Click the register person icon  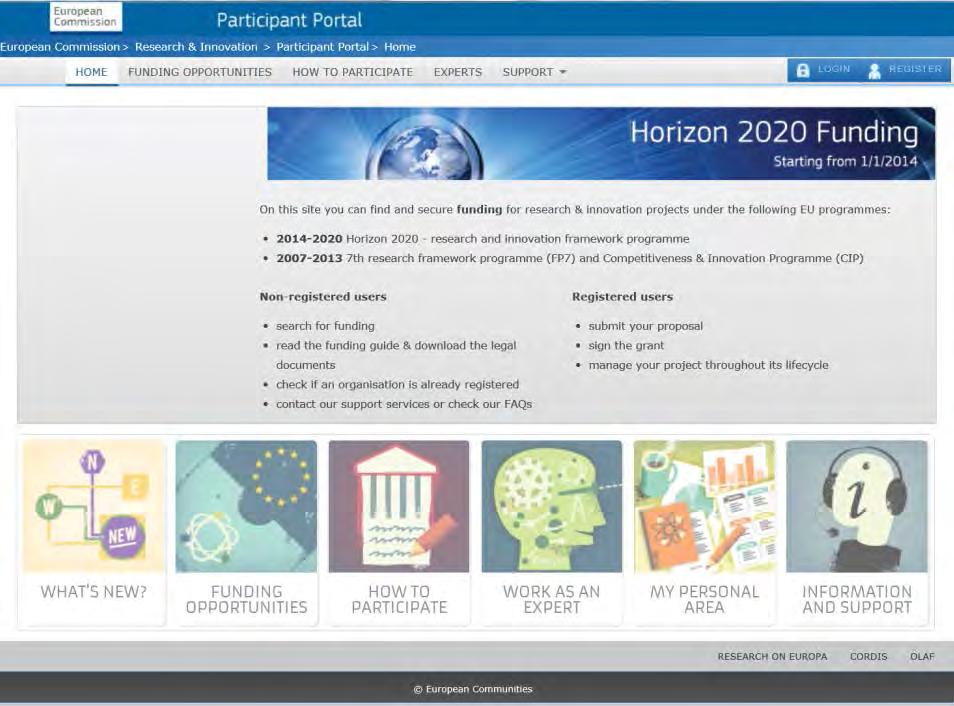[874, 71]
